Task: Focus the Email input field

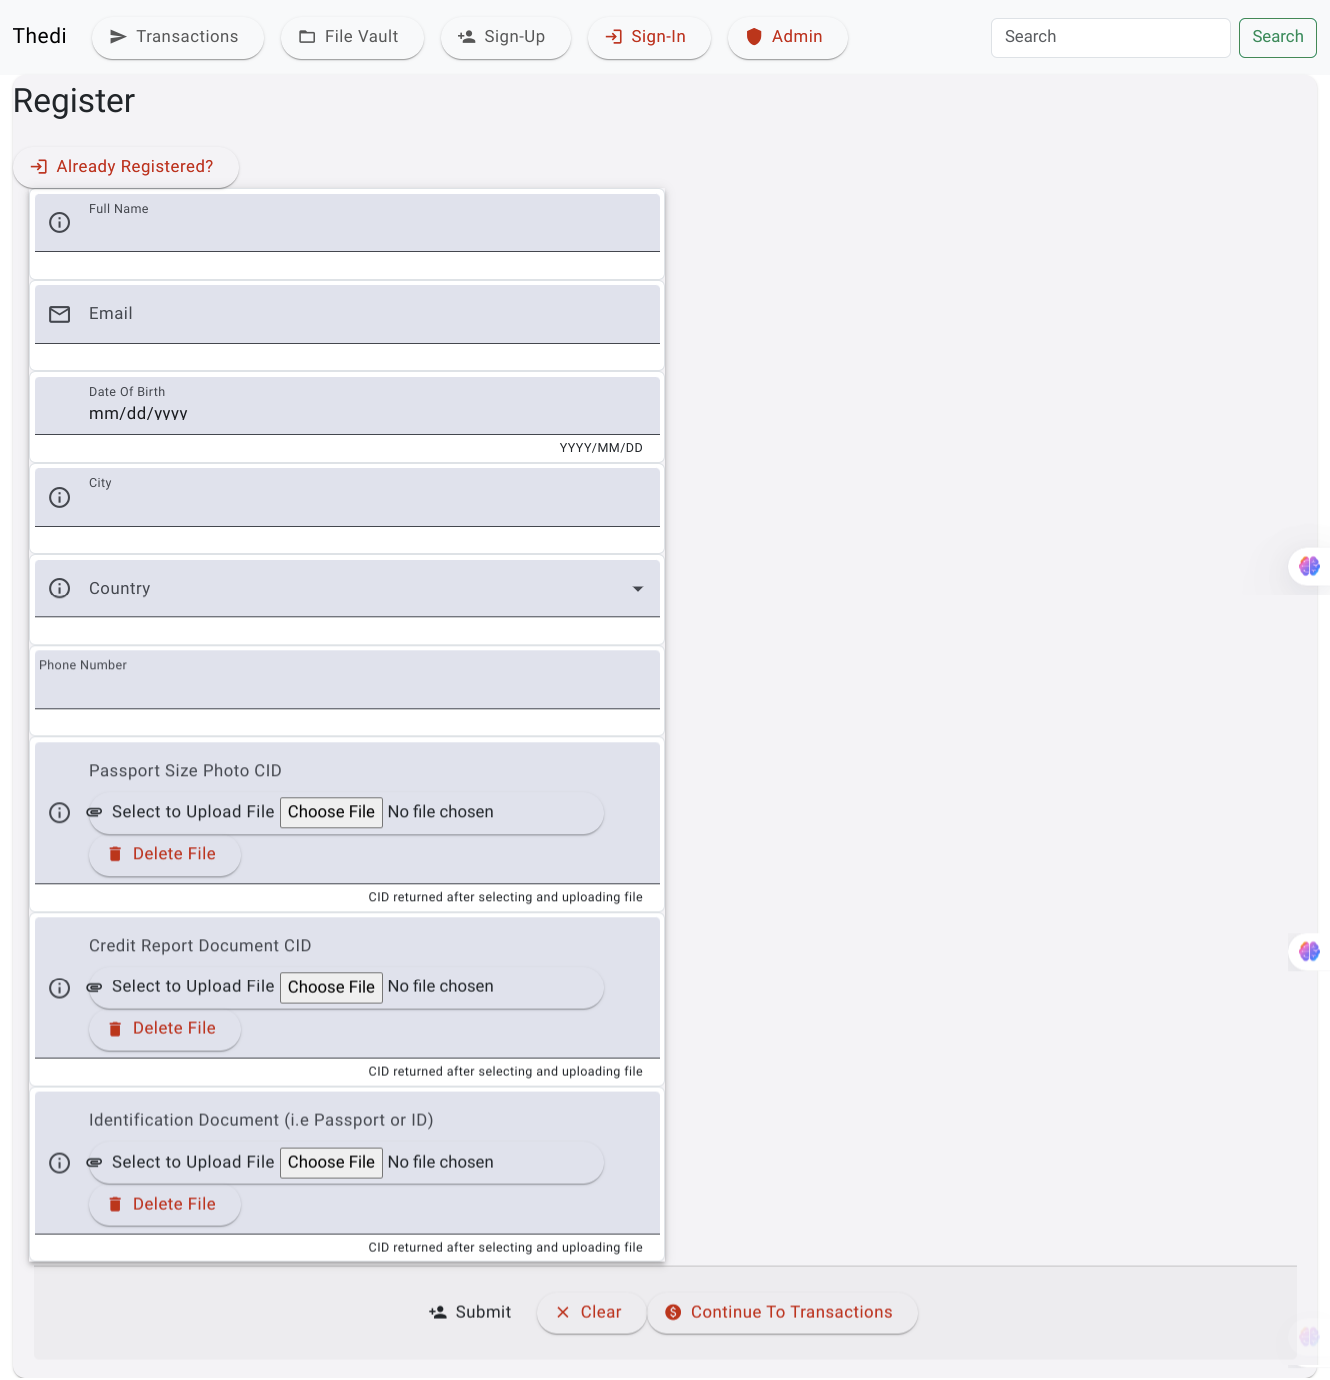Action: 347,314
